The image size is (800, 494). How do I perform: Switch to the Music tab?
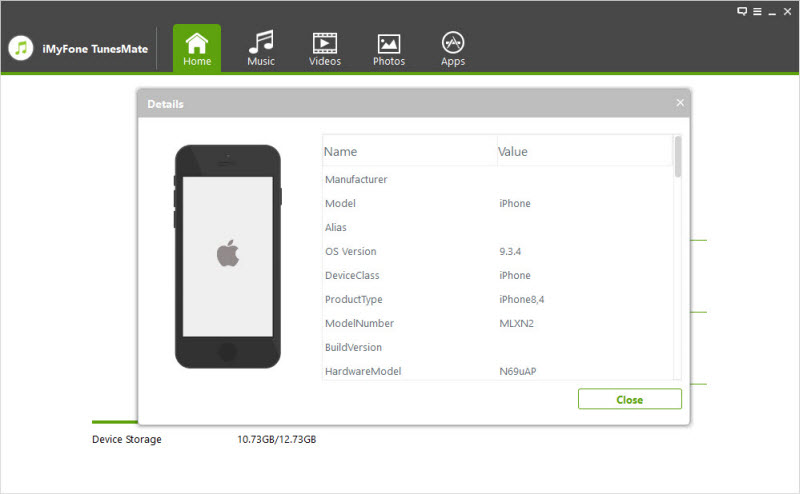tap(261, 48)
